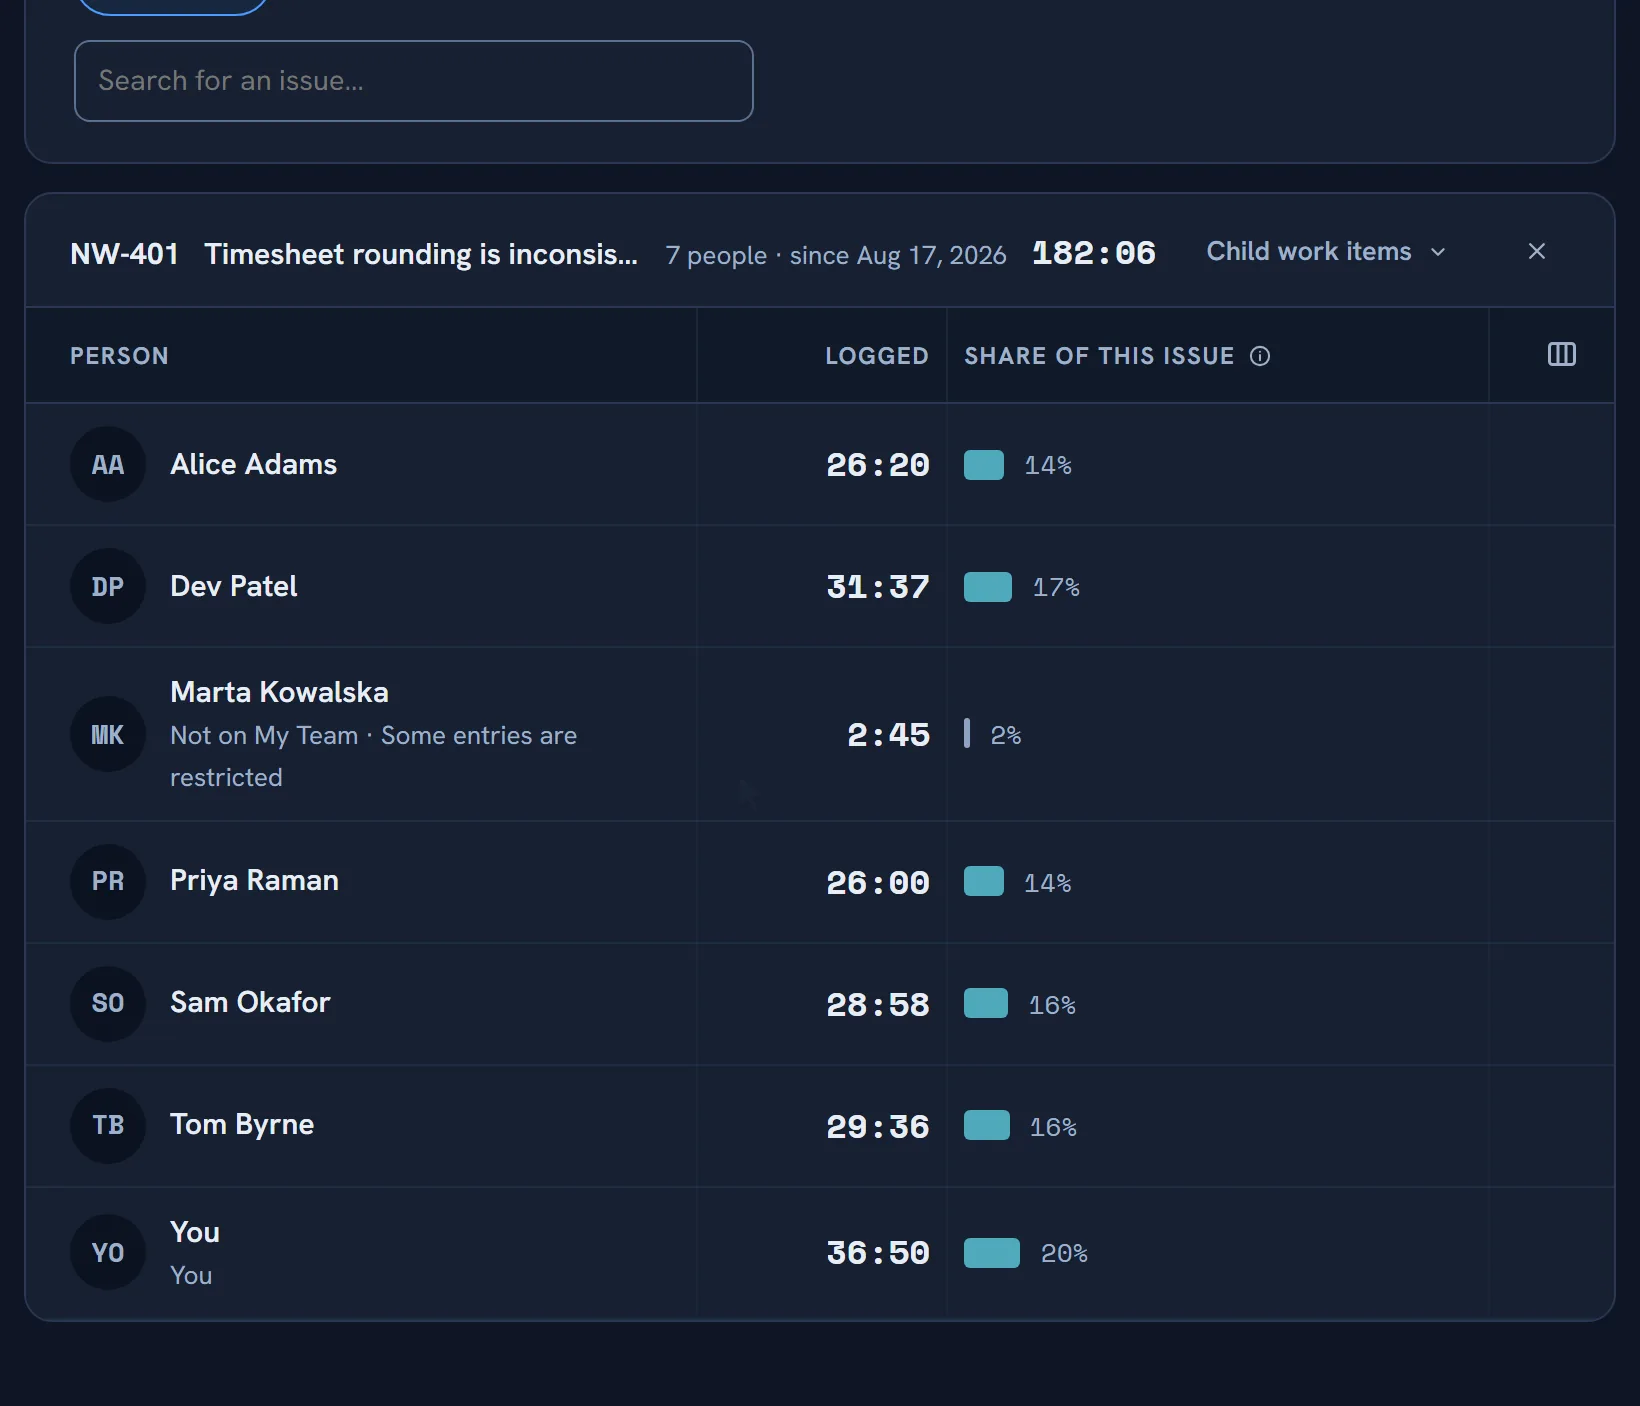Select the Marta Kowalska row name
1640x1406 pixels.
point(279,692)
